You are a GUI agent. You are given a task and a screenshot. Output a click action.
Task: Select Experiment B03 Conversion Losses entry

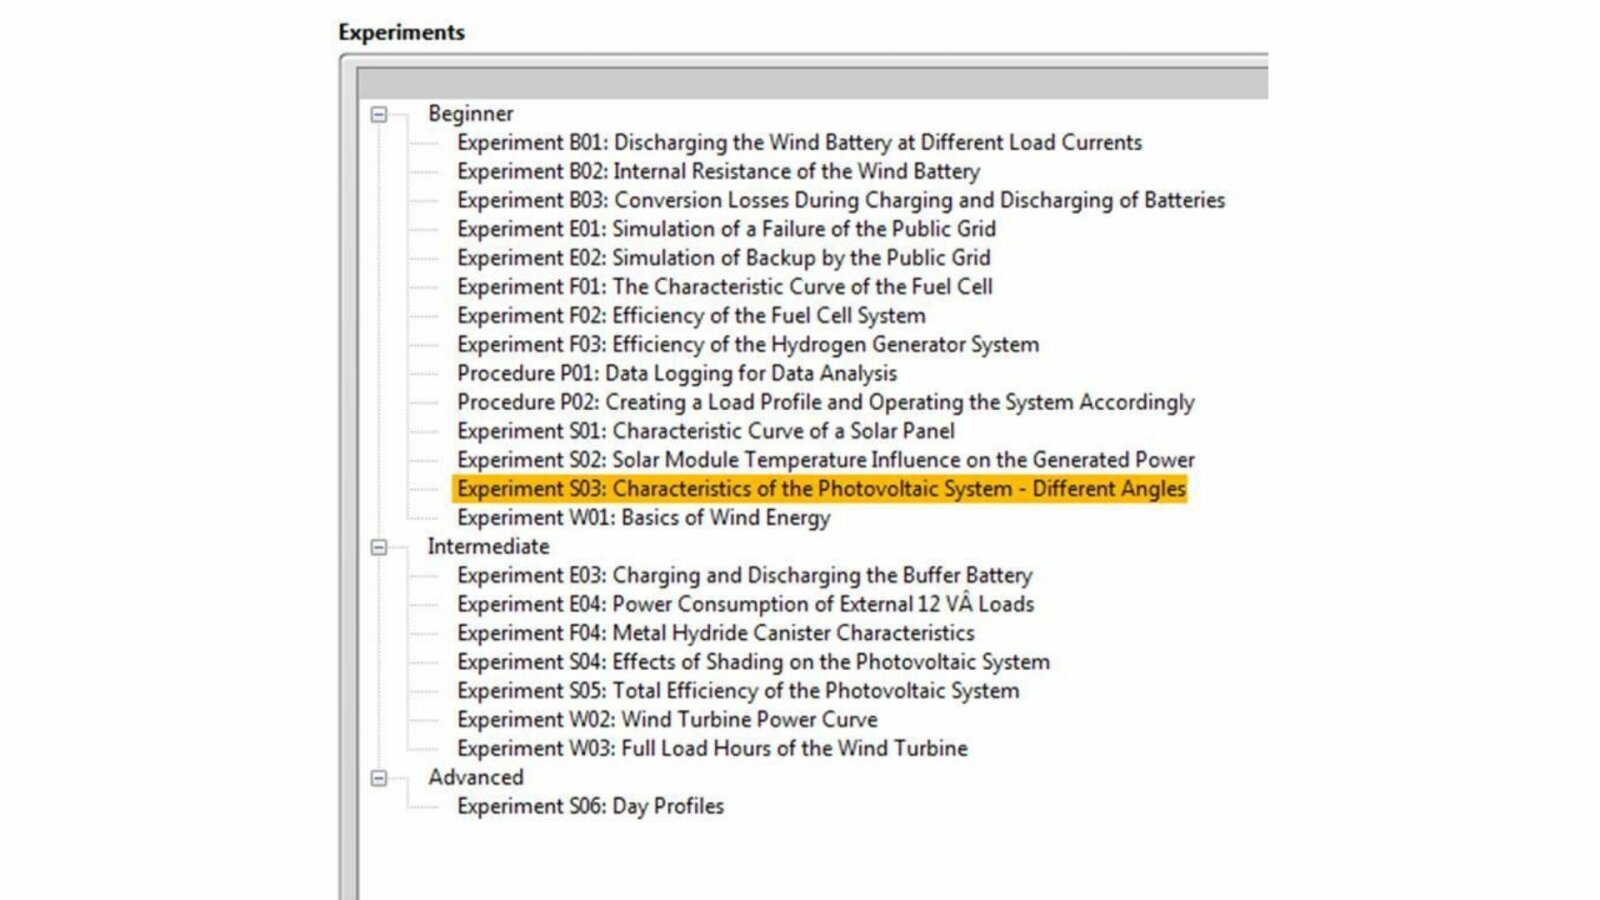(840, 201)
